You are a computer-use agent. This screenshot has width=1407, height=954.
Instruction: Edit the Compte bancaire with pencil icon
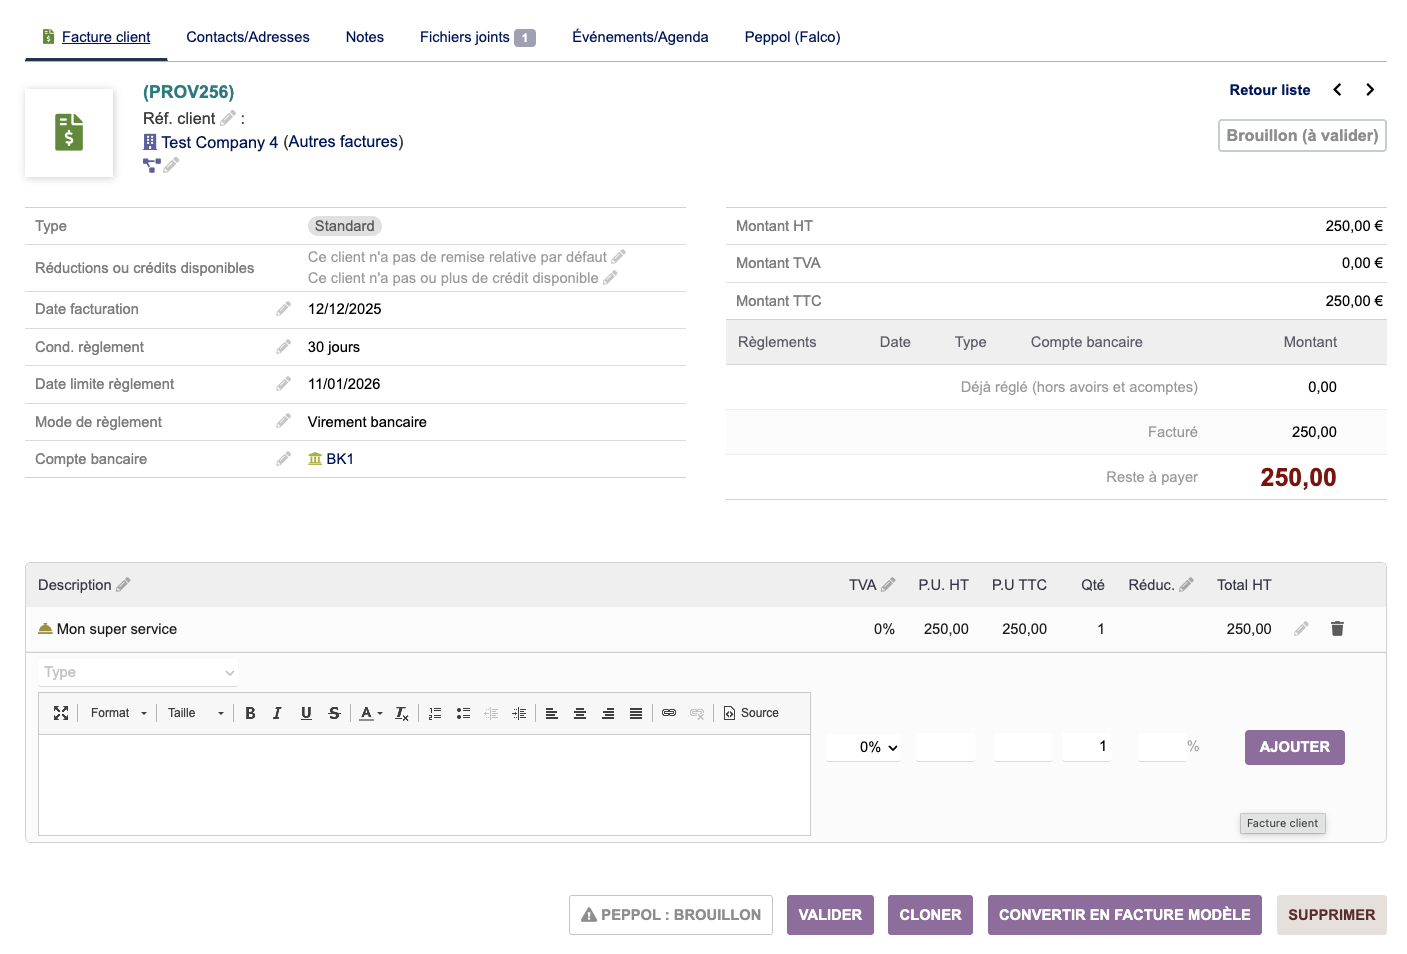(x=284, y=459)
